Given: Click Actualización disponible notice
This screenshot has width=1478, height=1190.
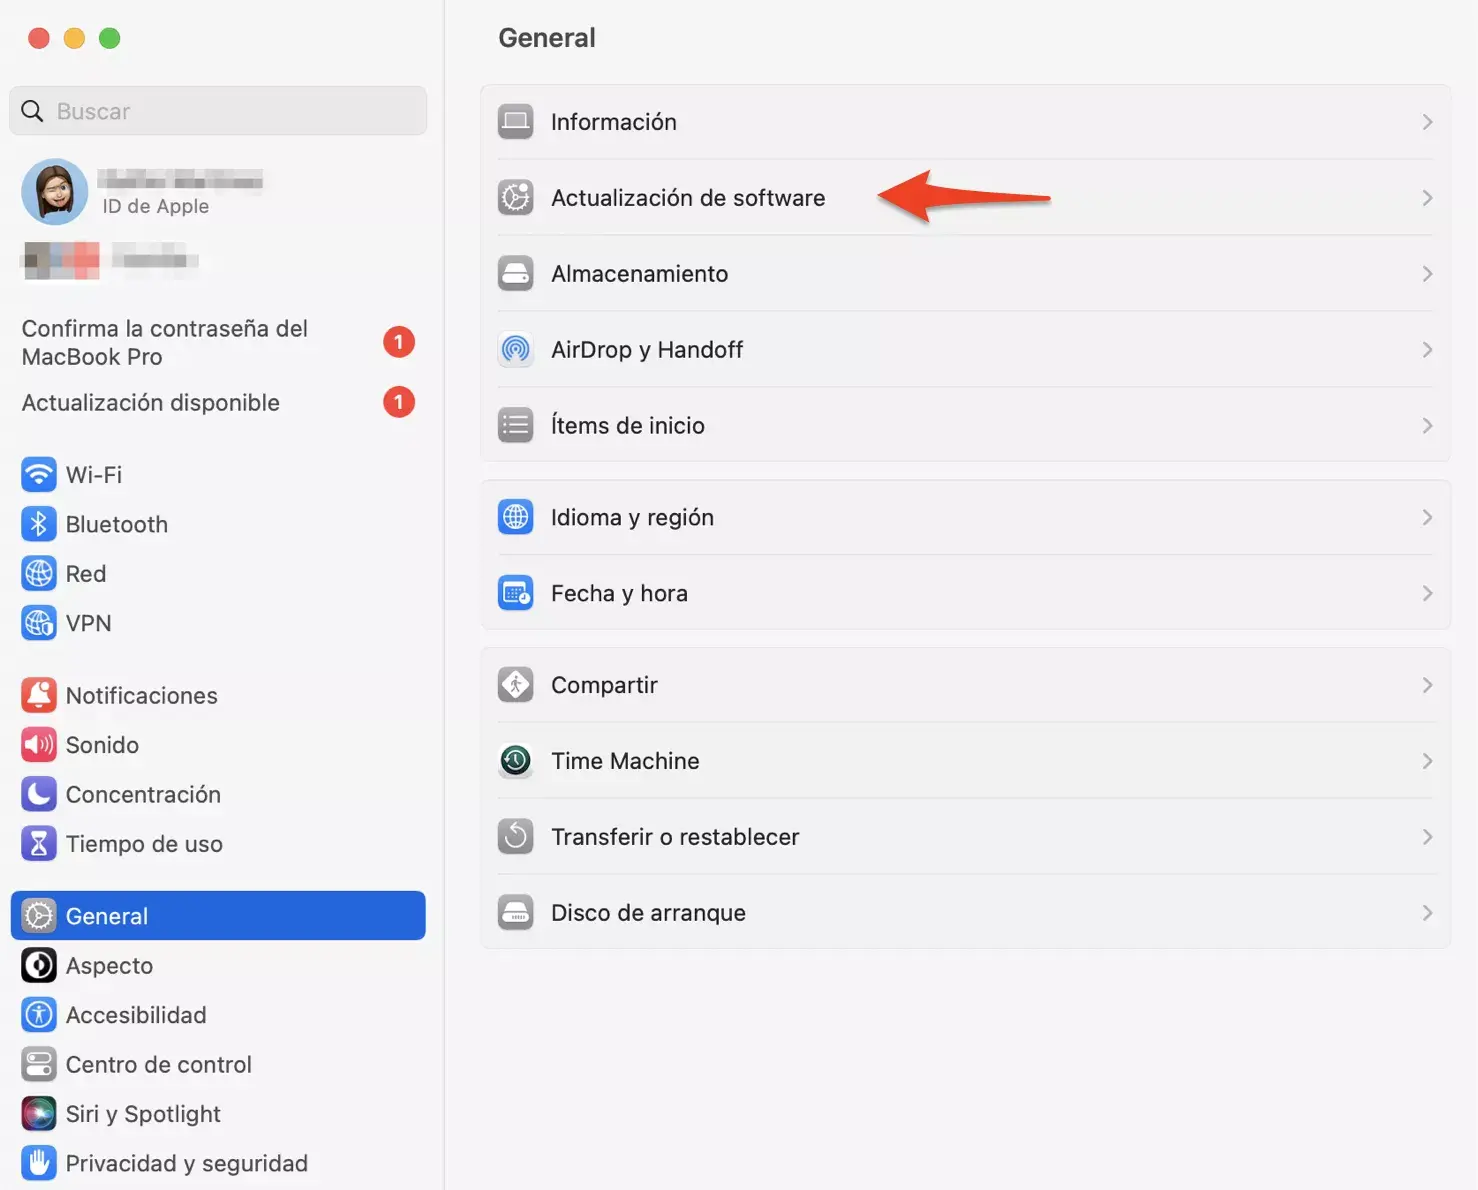Looking at the screenshot, I should pyautogui.click(x=151, y=403).
